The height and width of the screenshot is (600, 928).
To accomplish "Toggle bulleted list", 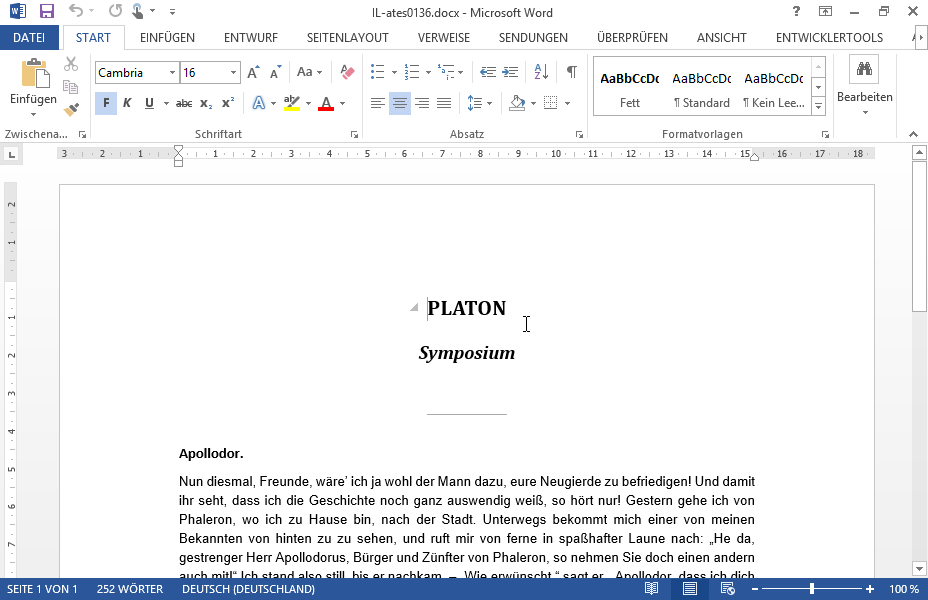I will click(378, 72).
